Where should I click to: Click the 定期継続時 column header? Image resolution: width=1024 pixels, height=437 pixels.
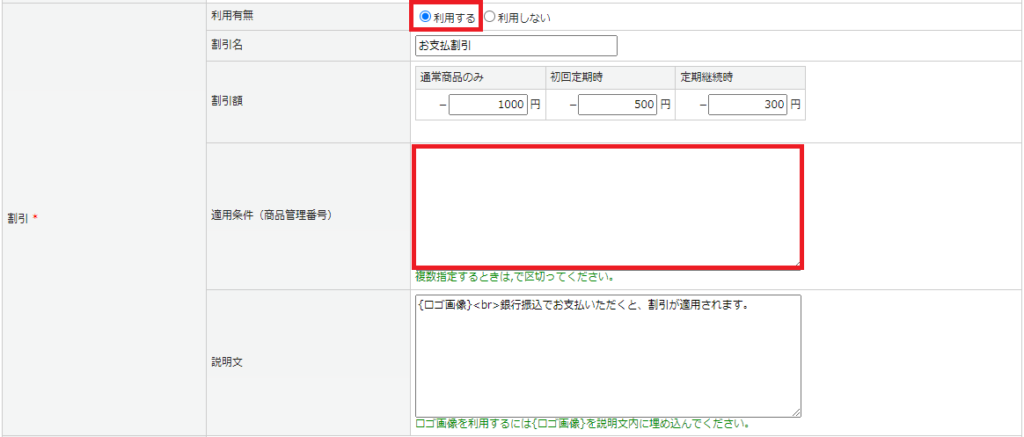point(740,77)
